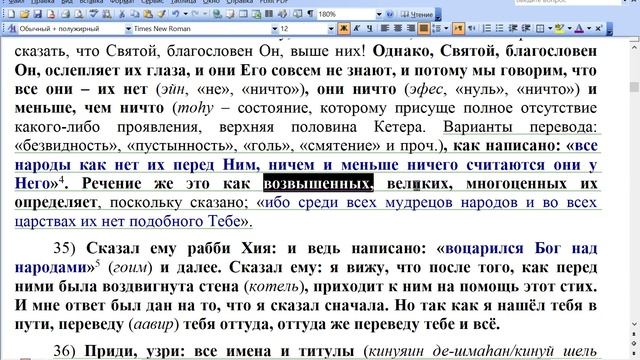Click in the 'Введите вопрос' help box
Viewport: 640px width, 360px height.
coord(567,2)
